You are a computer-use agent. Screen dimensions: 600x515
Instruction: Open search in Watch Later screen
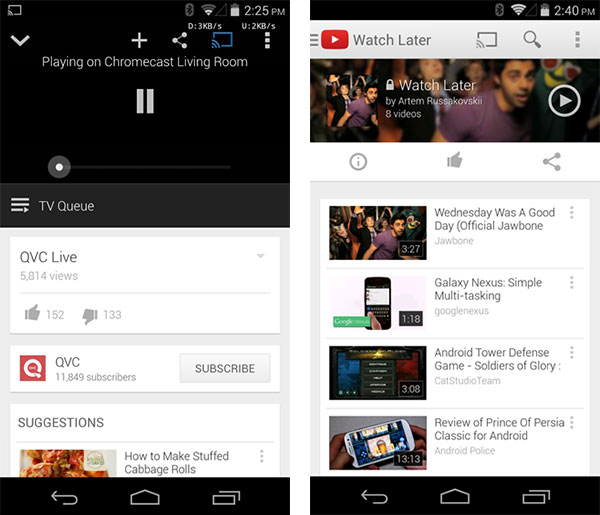tap(532, 39)
